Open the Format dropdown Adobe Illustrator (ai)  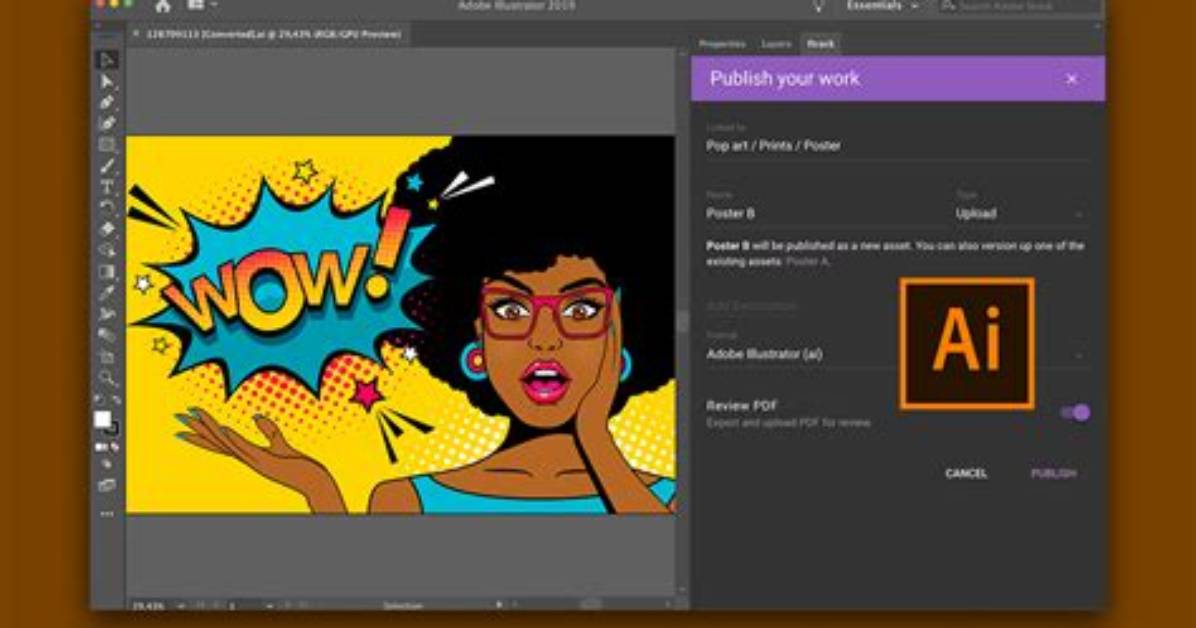[896, 354]
